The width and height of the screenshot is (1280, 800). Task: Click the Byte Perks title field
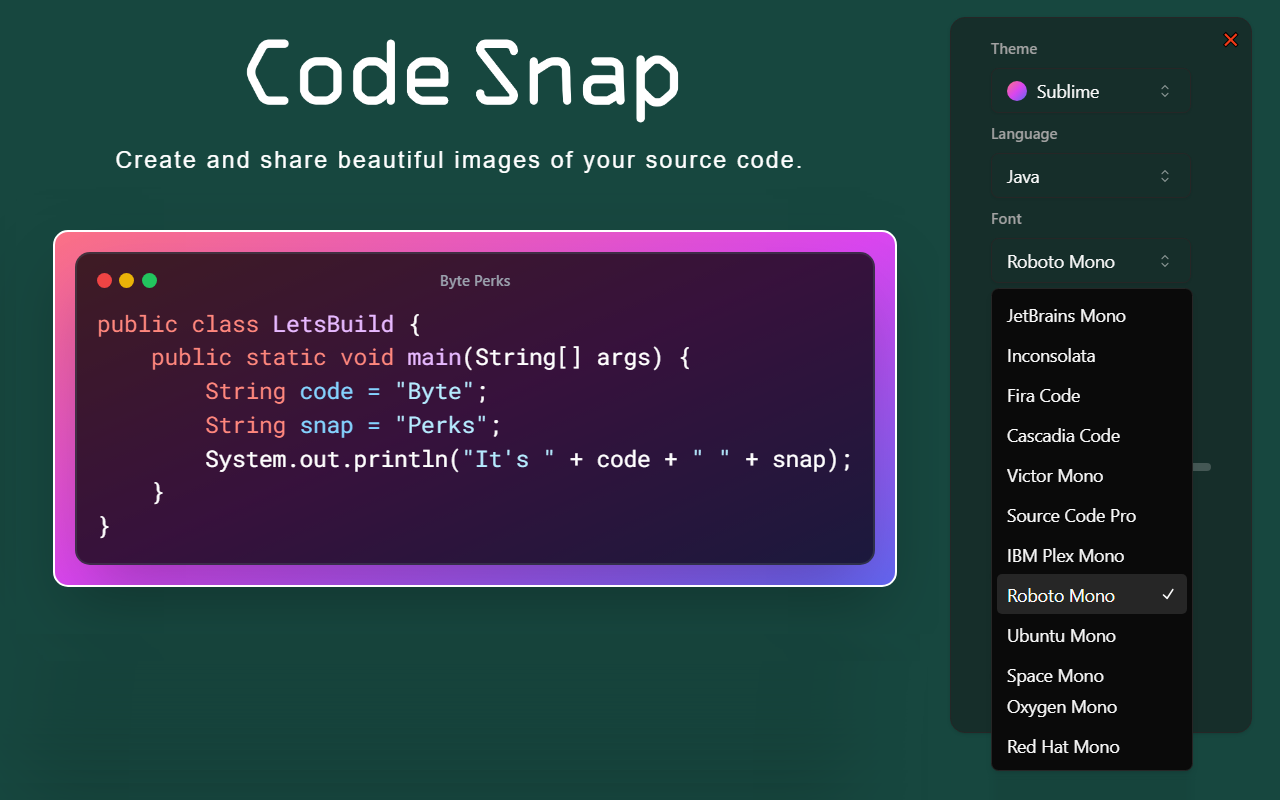(475, 281)
